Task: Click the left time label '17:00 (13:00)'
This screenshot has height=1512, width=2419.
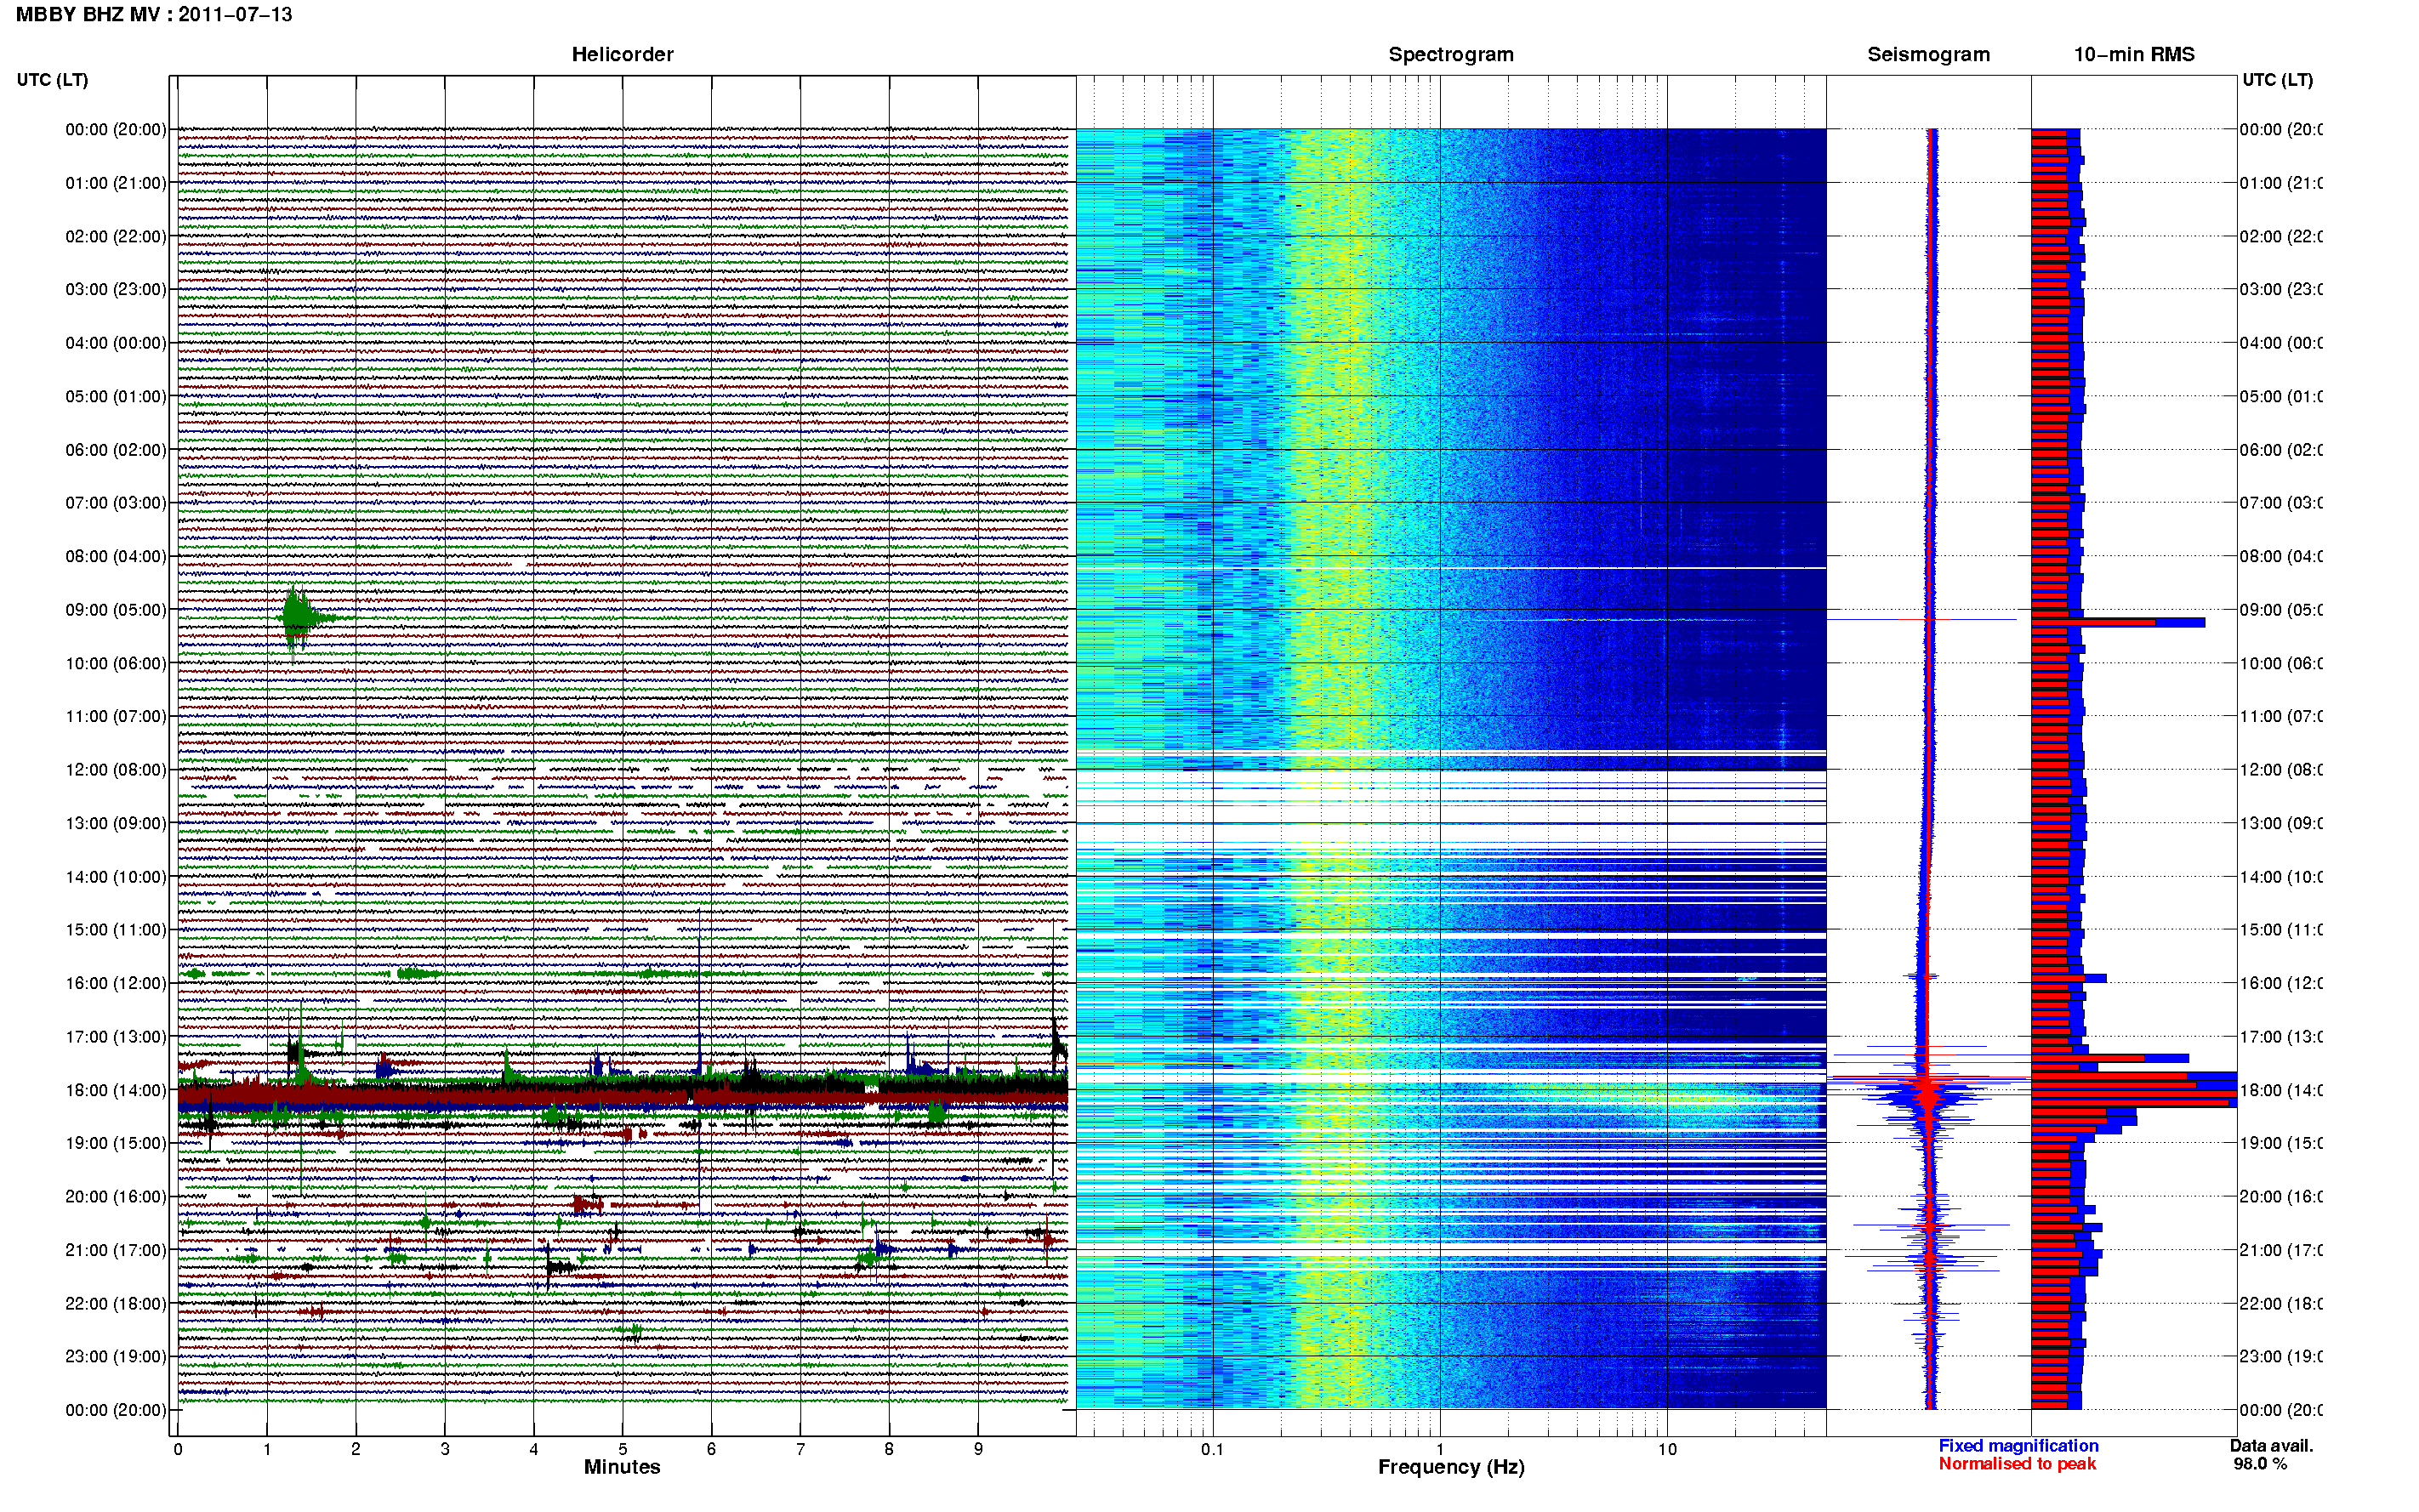Action: pyautogui.click(x=116, y=1037)
